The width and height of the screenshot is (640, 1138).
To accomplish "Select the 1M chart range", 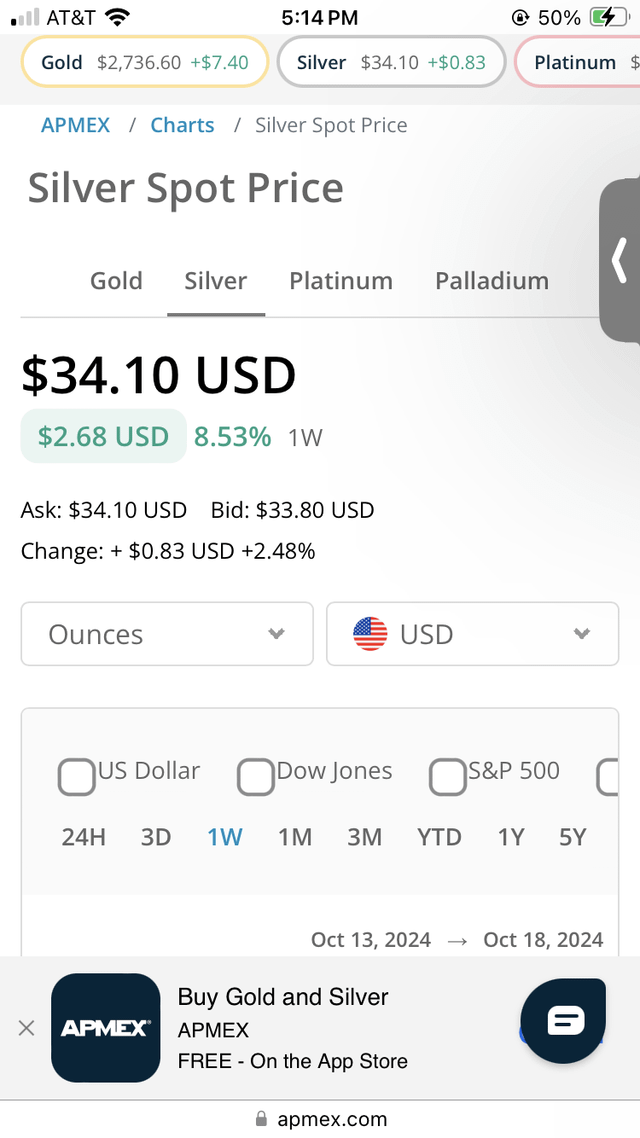I will (295, 837).
